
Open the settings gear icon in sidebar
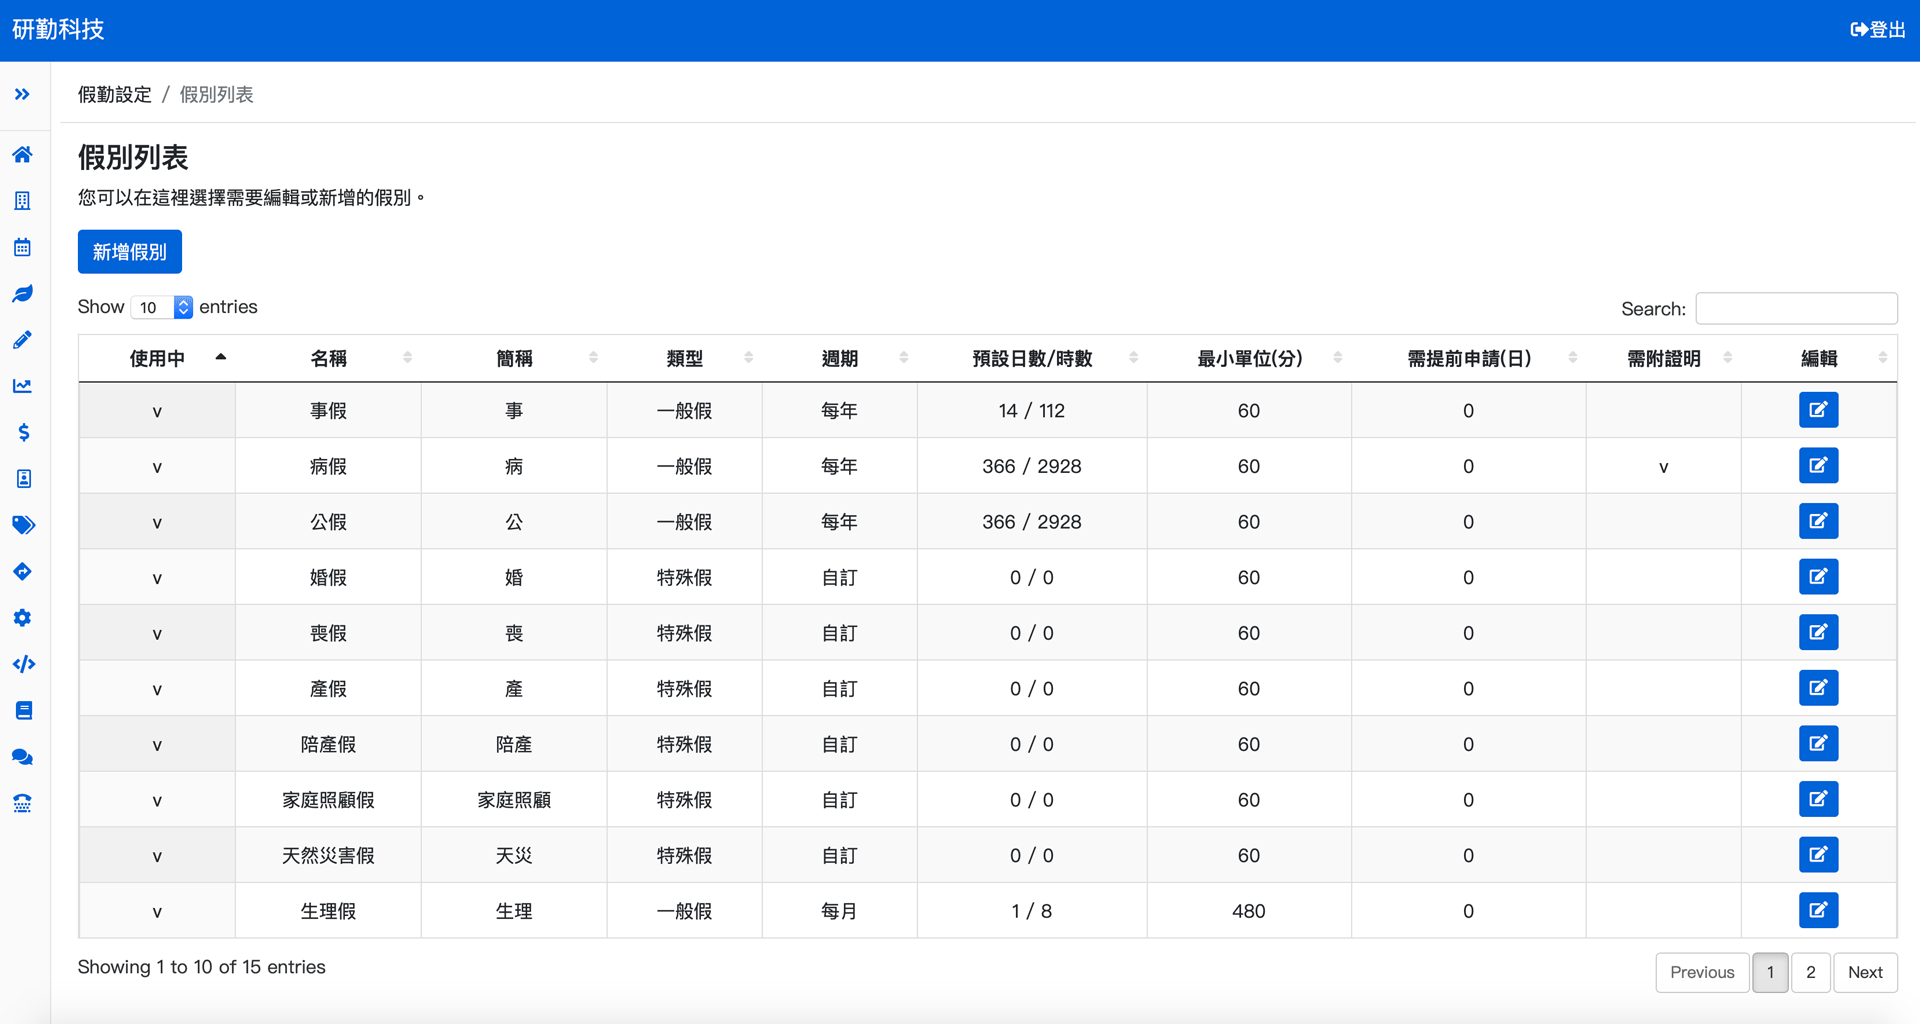pyautogui.click(x=22, y=617)
